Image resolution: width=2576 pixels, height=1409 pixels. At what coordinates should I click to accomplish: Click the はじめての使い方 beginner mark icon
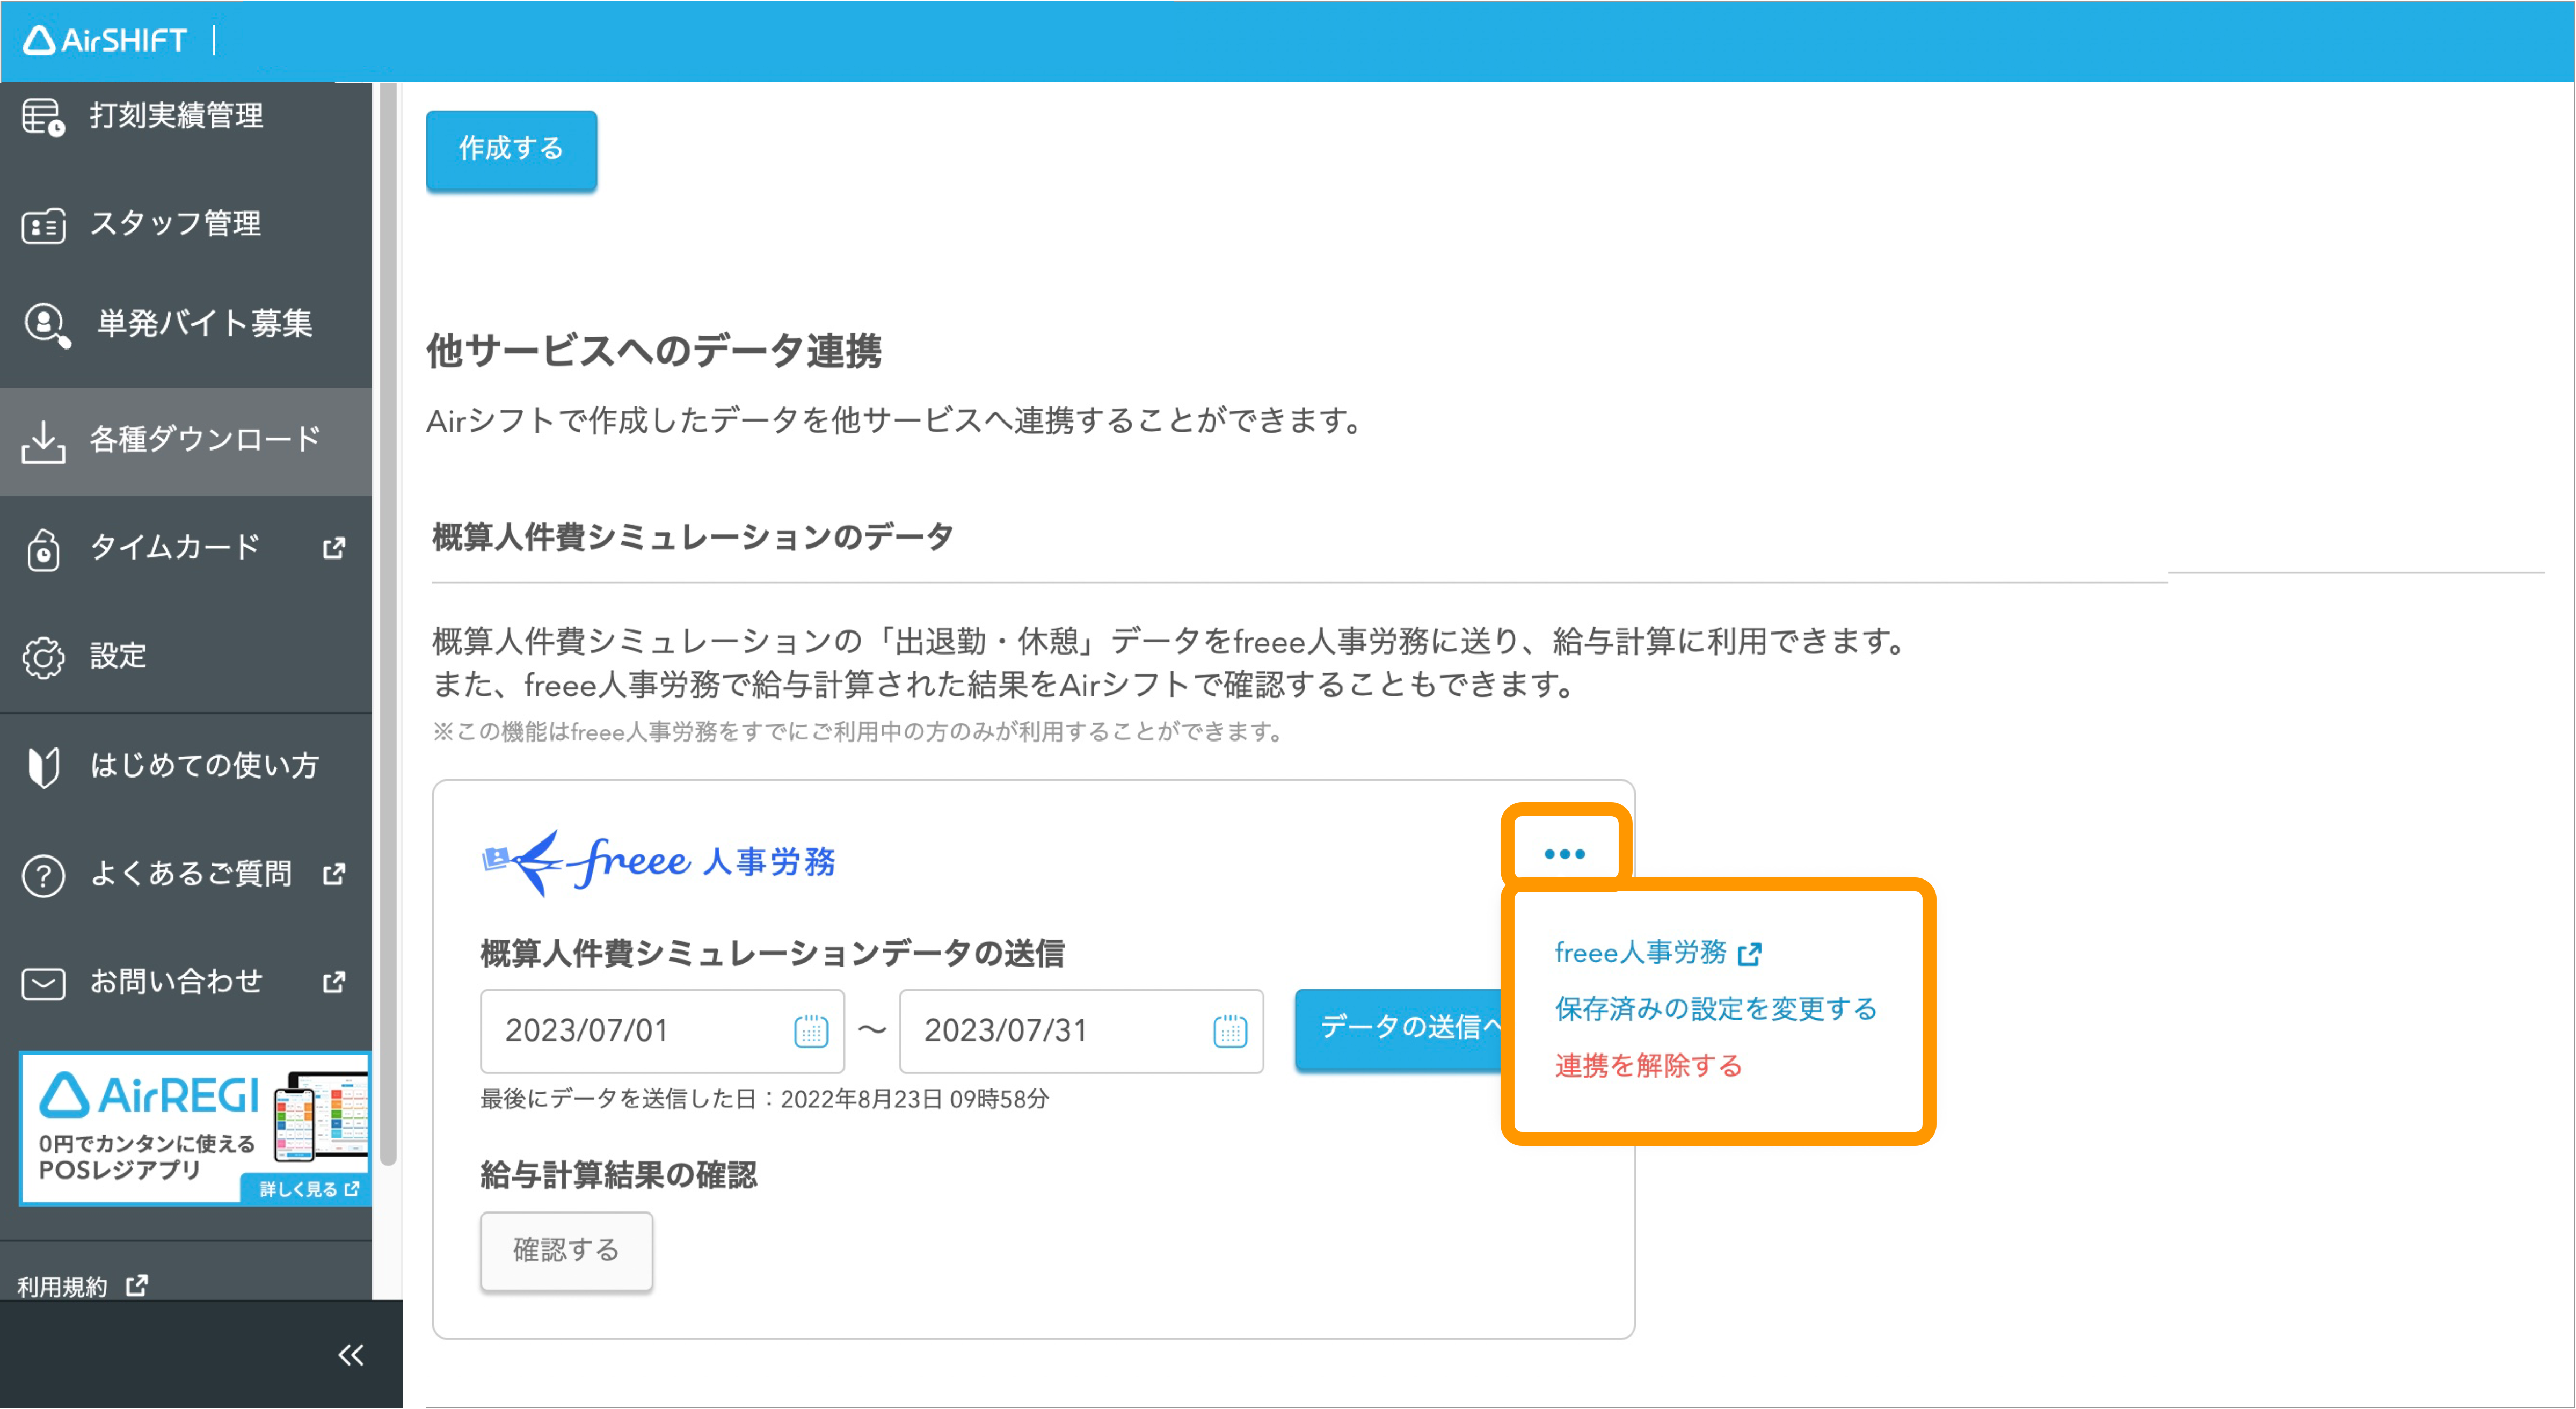tap(43, 767)
